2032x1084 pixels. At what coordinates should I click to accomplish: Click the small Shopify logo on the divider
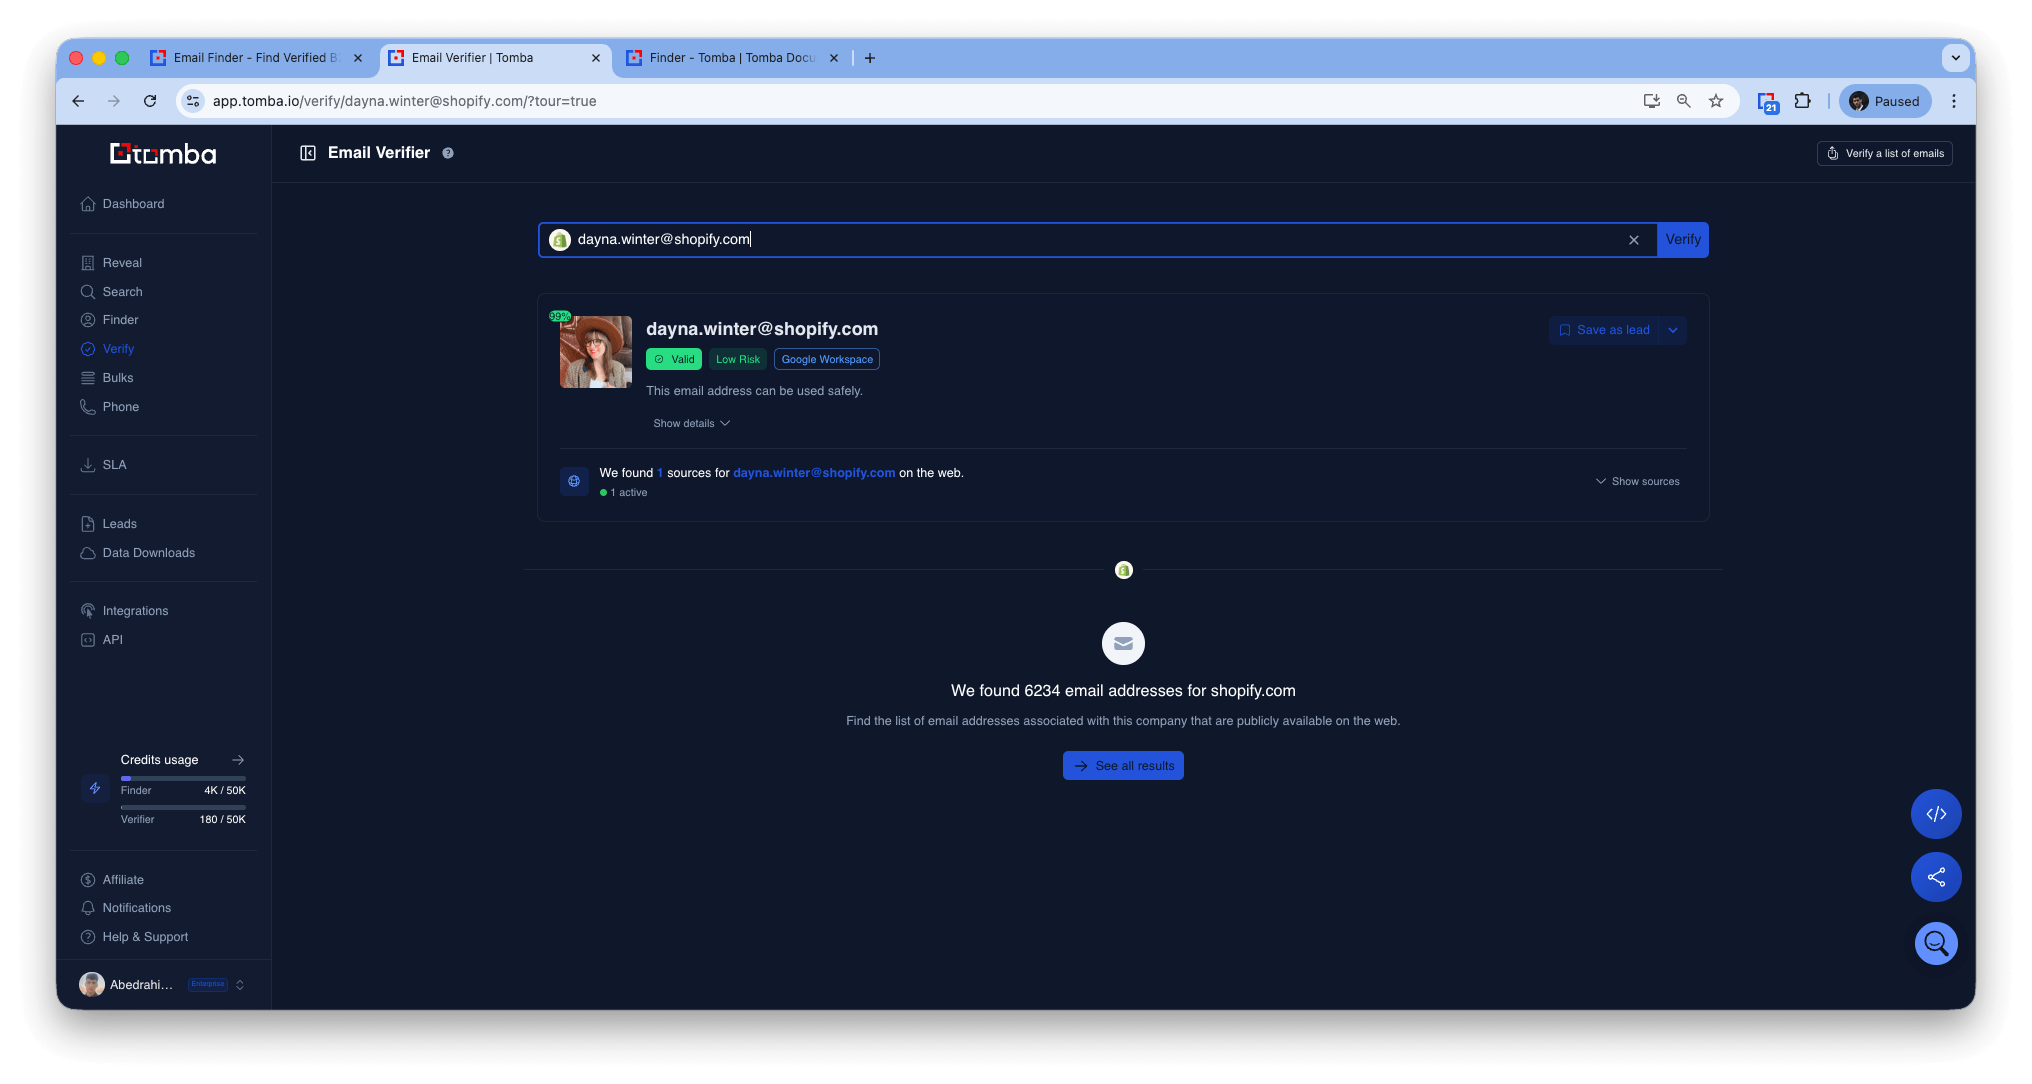pos(1124,570)
